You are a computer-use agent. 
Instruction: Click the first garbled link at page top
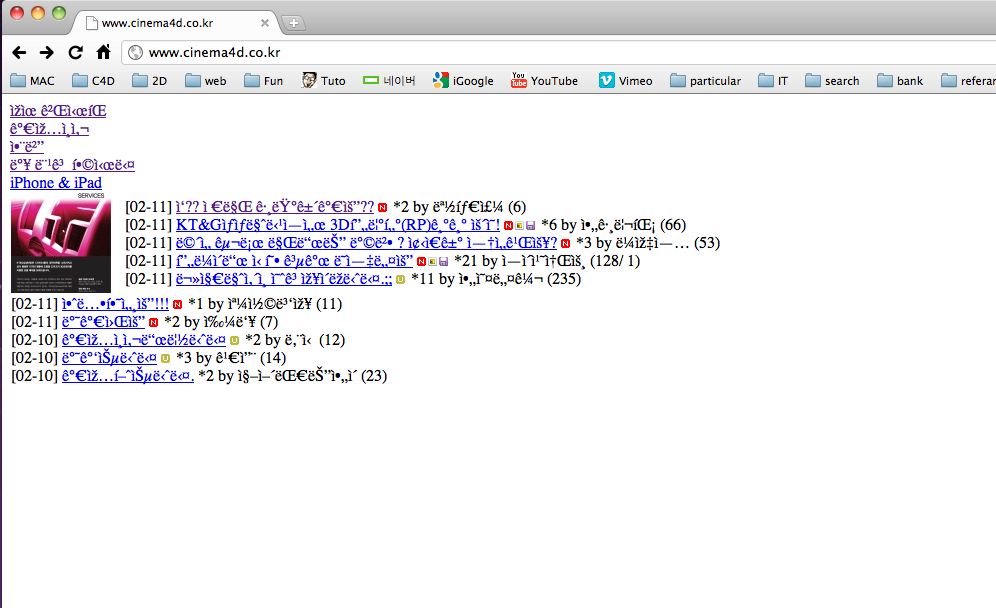pyautogui.click(x=58, y=111)
